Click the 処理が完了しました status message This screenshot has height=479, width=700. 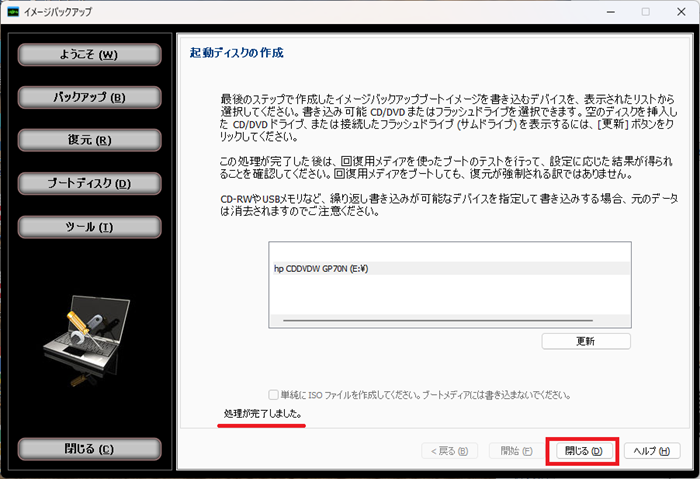click(262, 413)
